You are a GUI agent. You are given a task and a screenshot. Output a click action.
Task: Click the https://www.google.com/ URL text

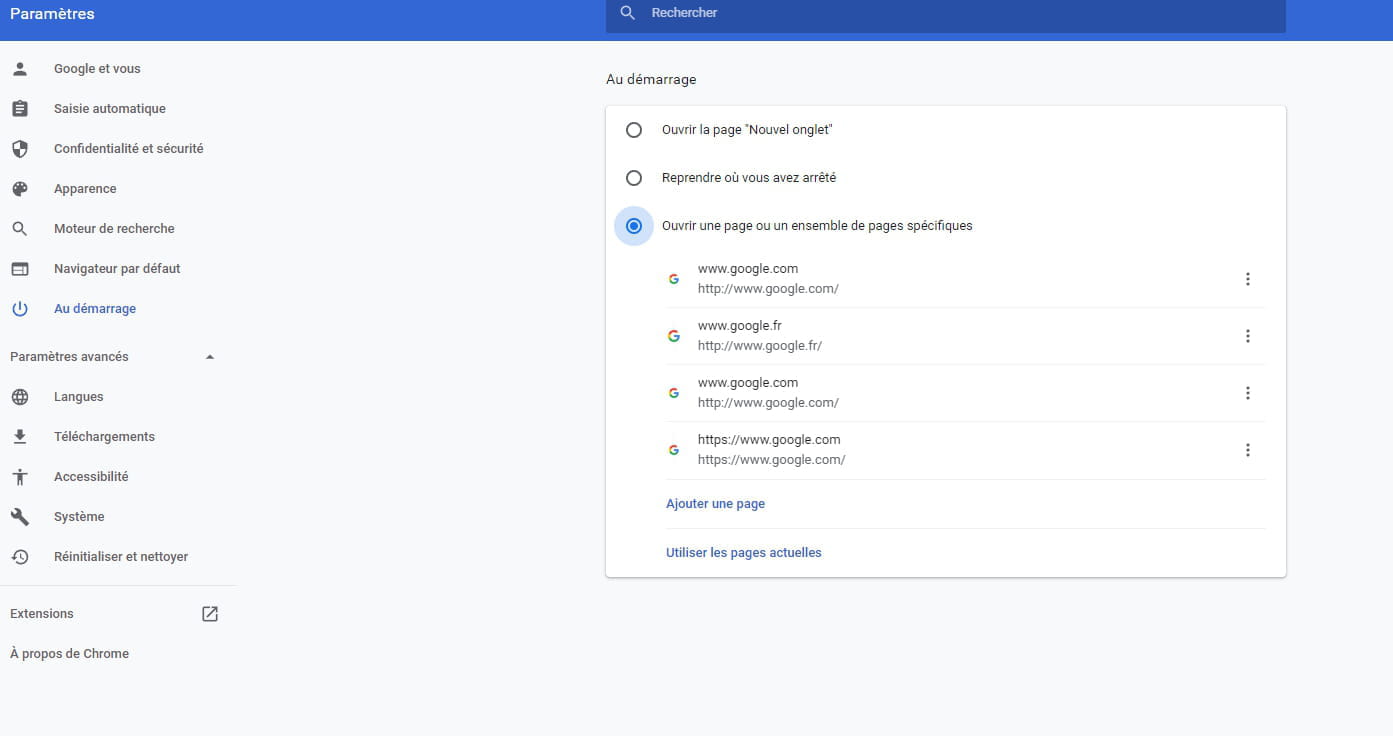(x=771, y=460)
